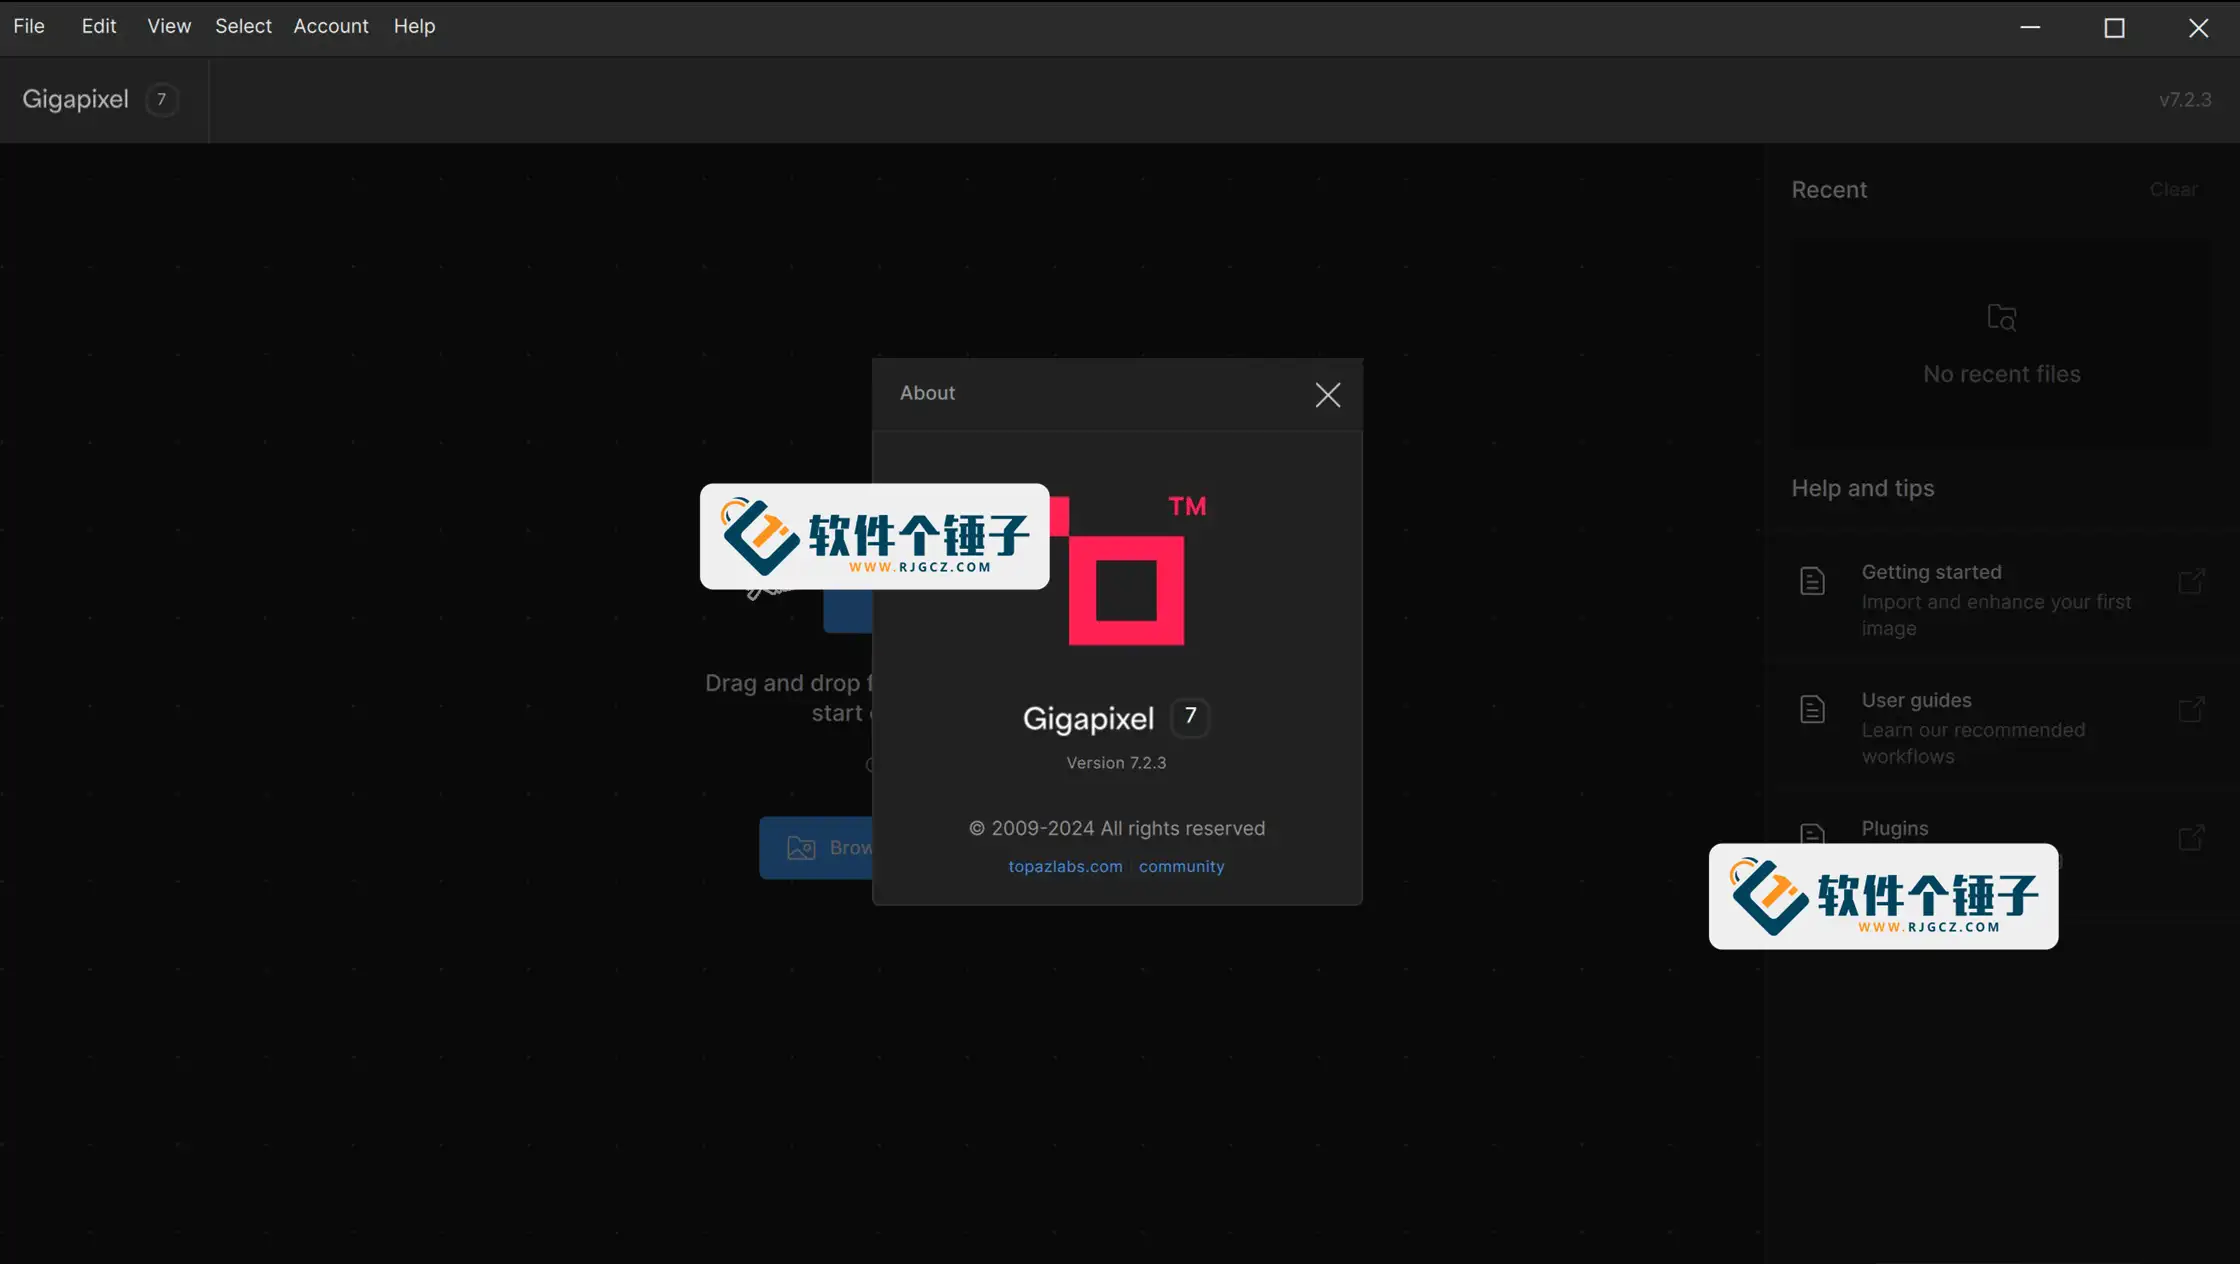The width and height of the screenshot is (2240, 1264).
Task: Click the Help and tips heading
Action: point(1862,488)
